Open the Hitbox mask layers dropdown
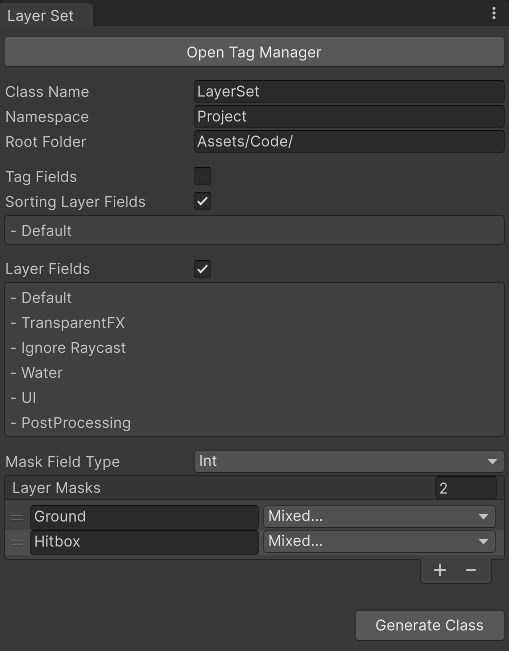Viewport: 509px width, 651px height. [379, 541]
